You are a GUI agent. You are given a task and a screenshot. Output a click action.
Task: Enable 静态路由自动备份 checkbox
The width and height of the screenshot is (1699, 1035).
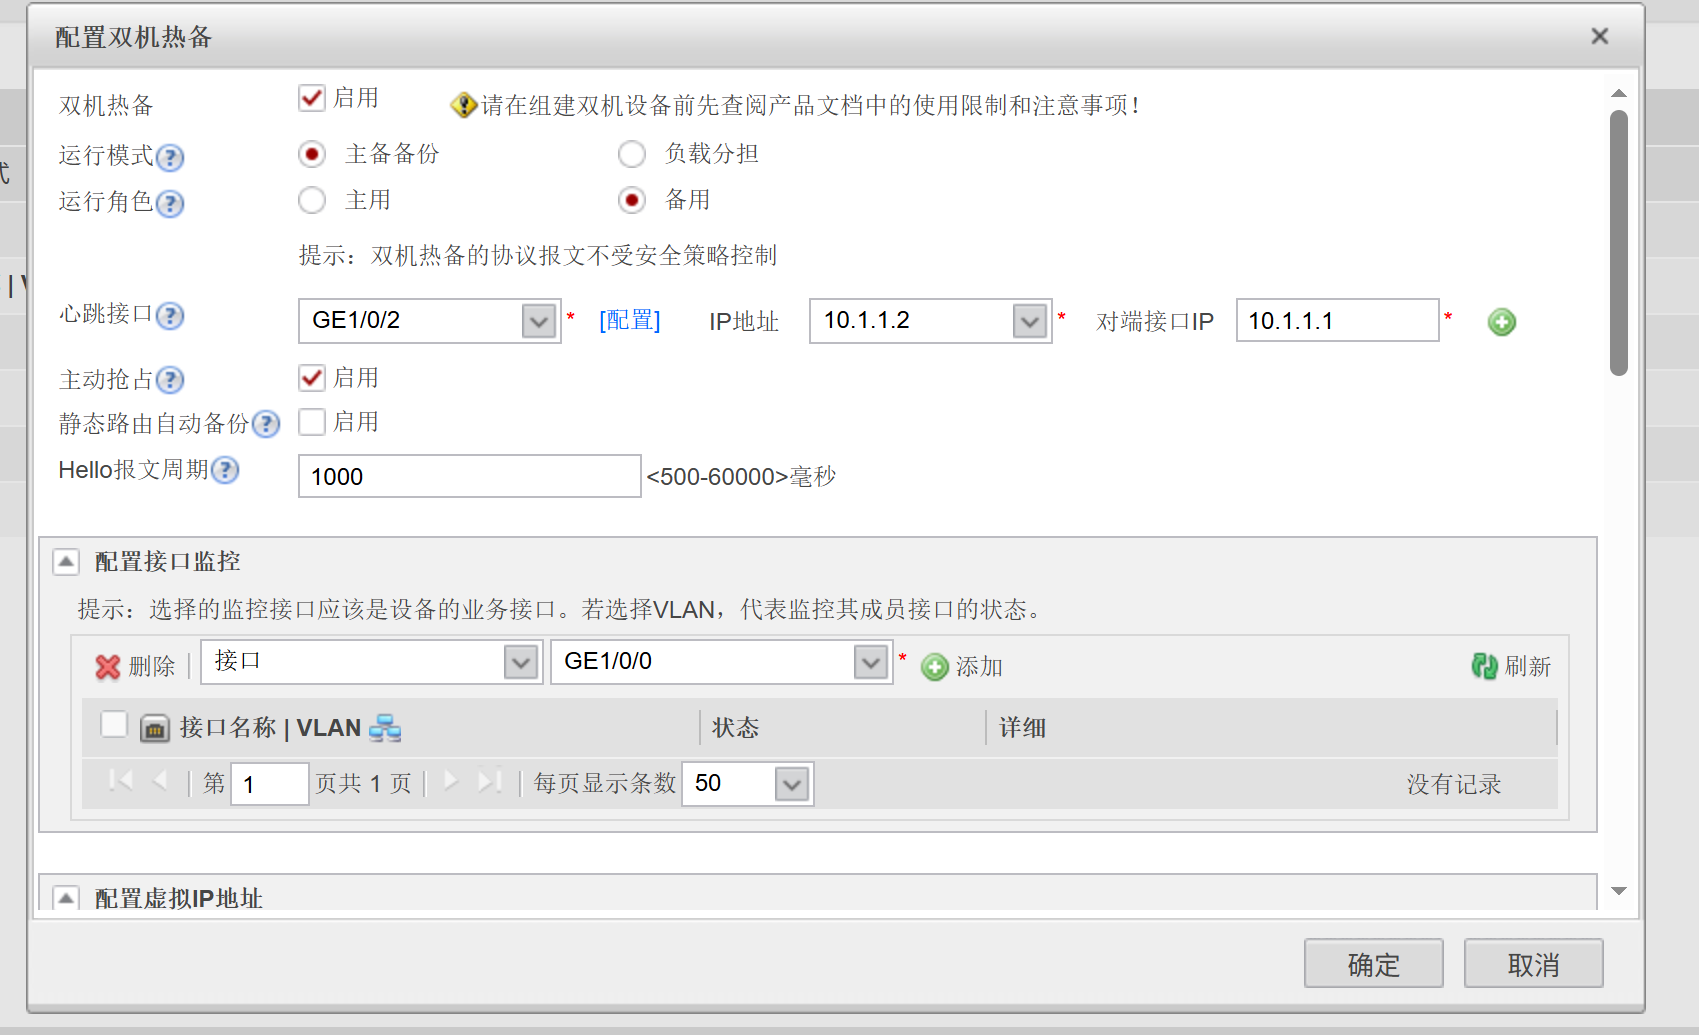pos(312,422)
